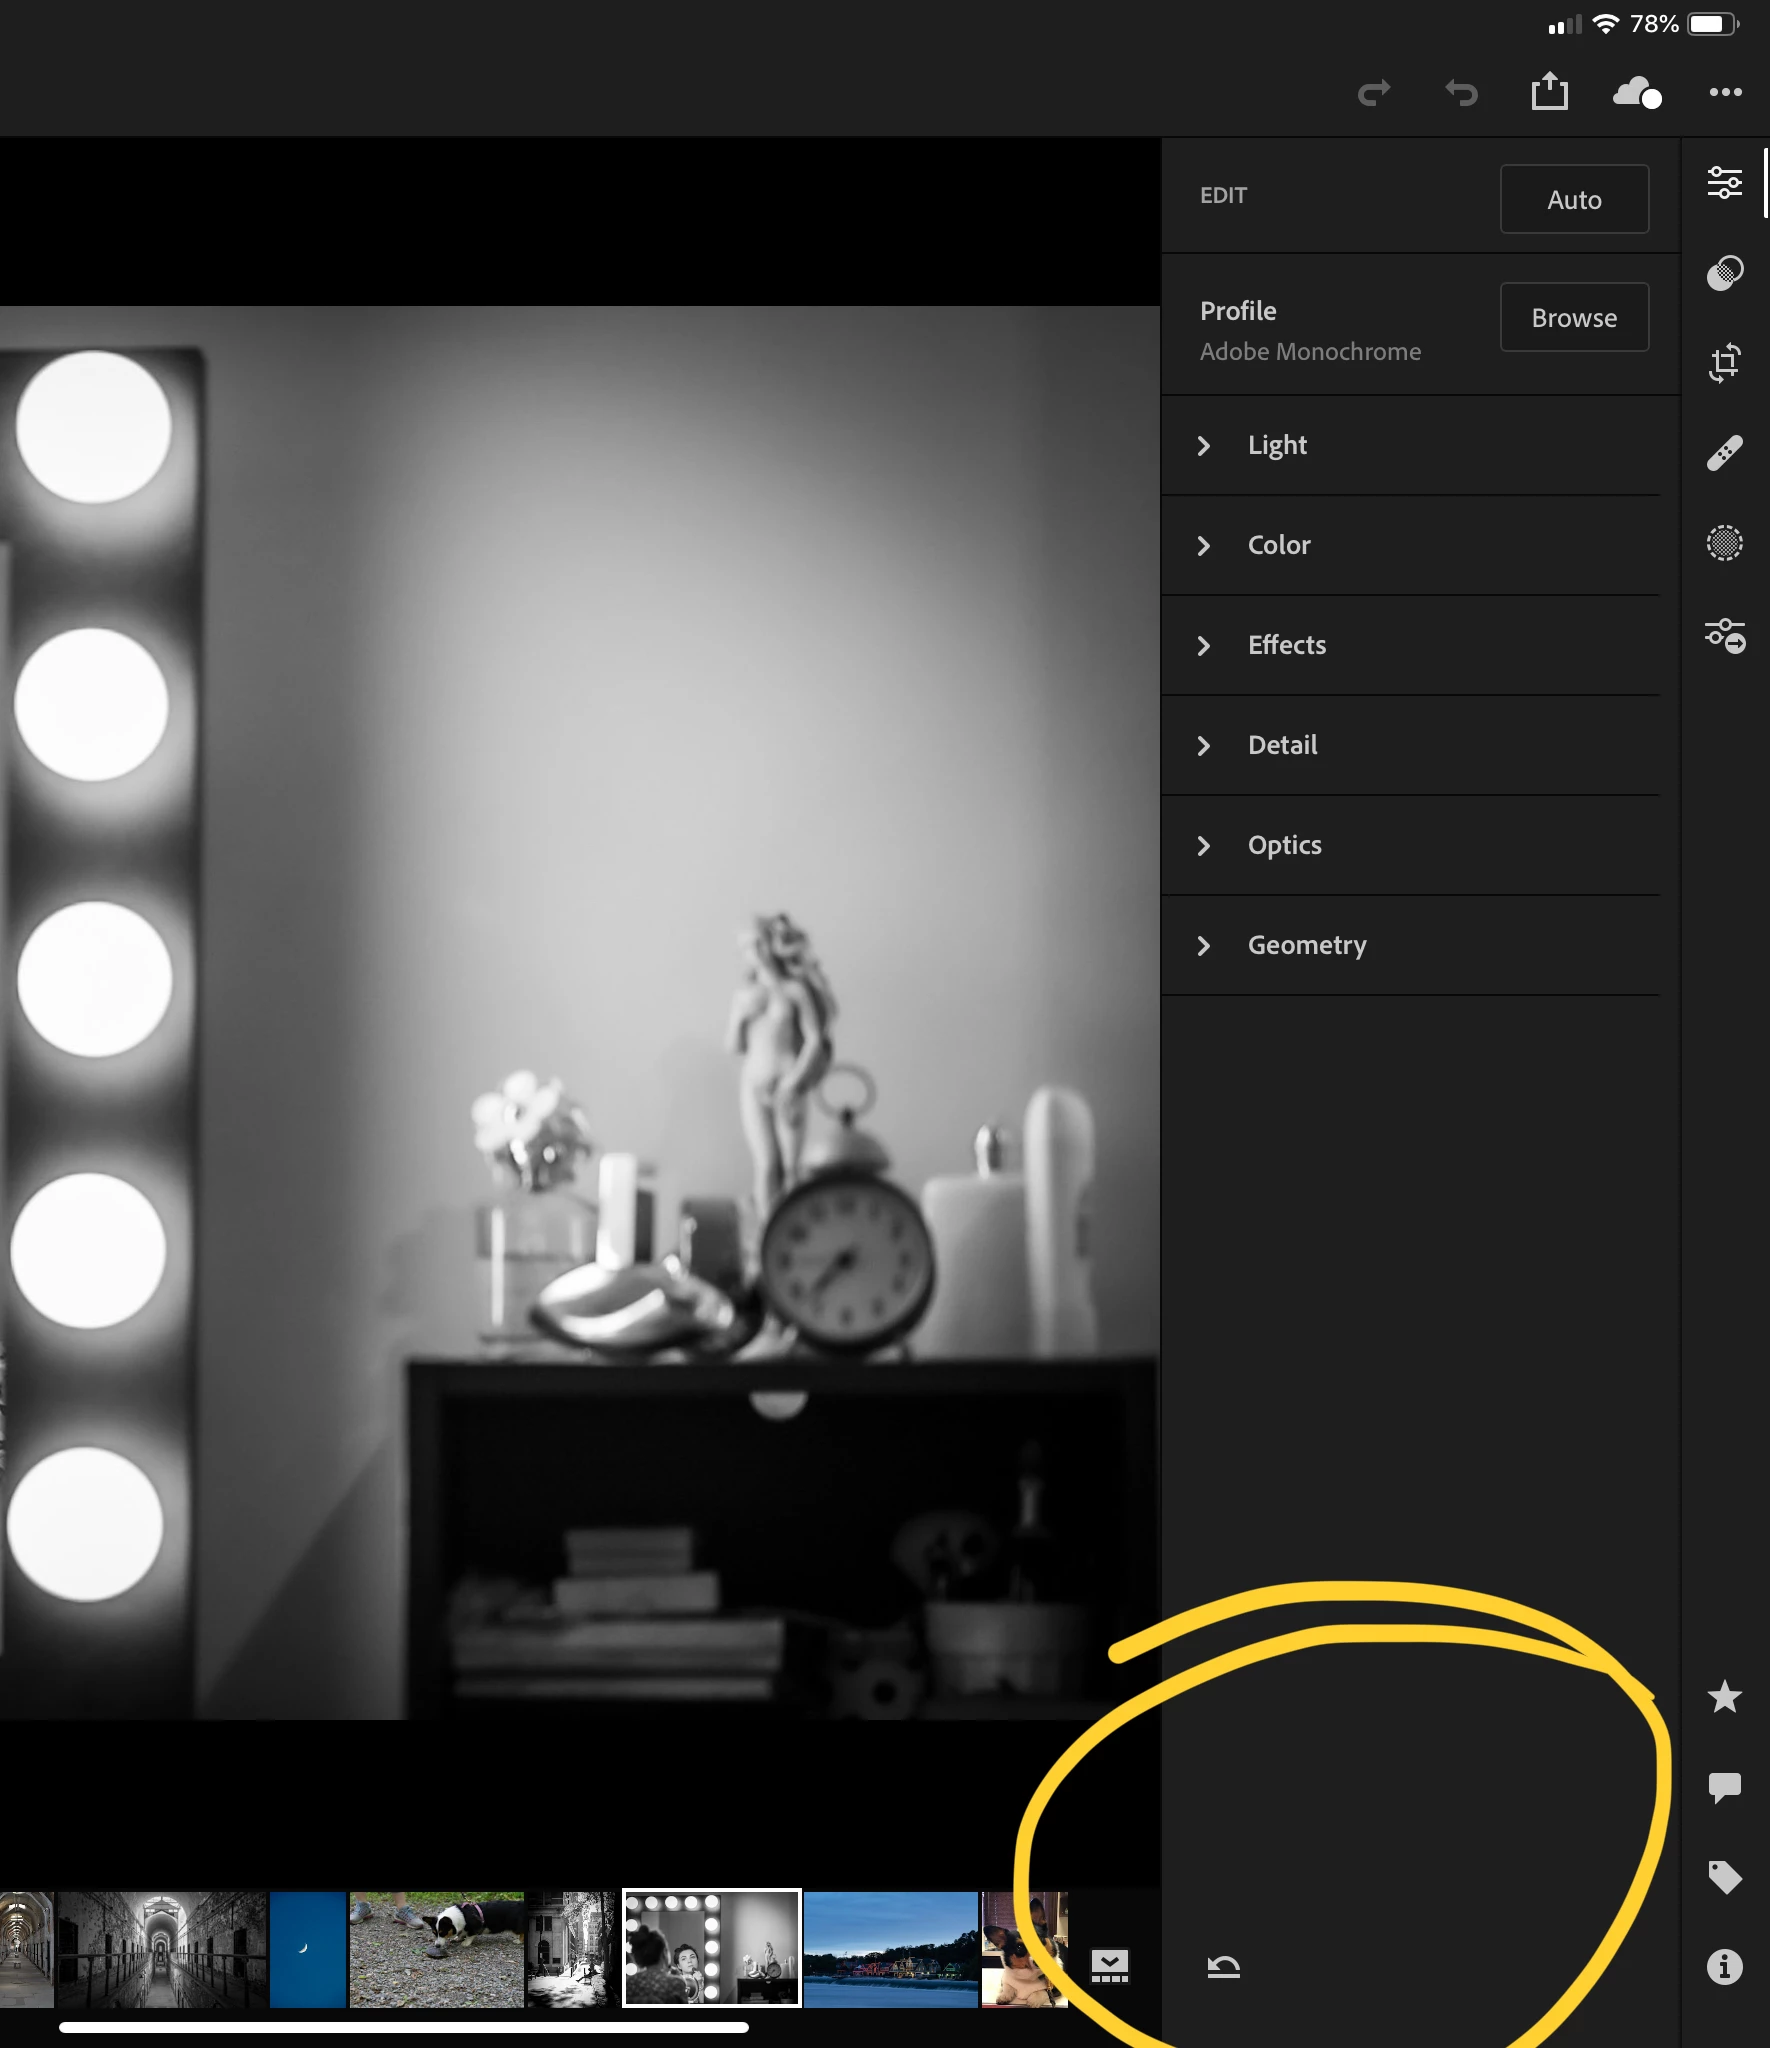Click the Detail section label

click(x=1283, y=745)
